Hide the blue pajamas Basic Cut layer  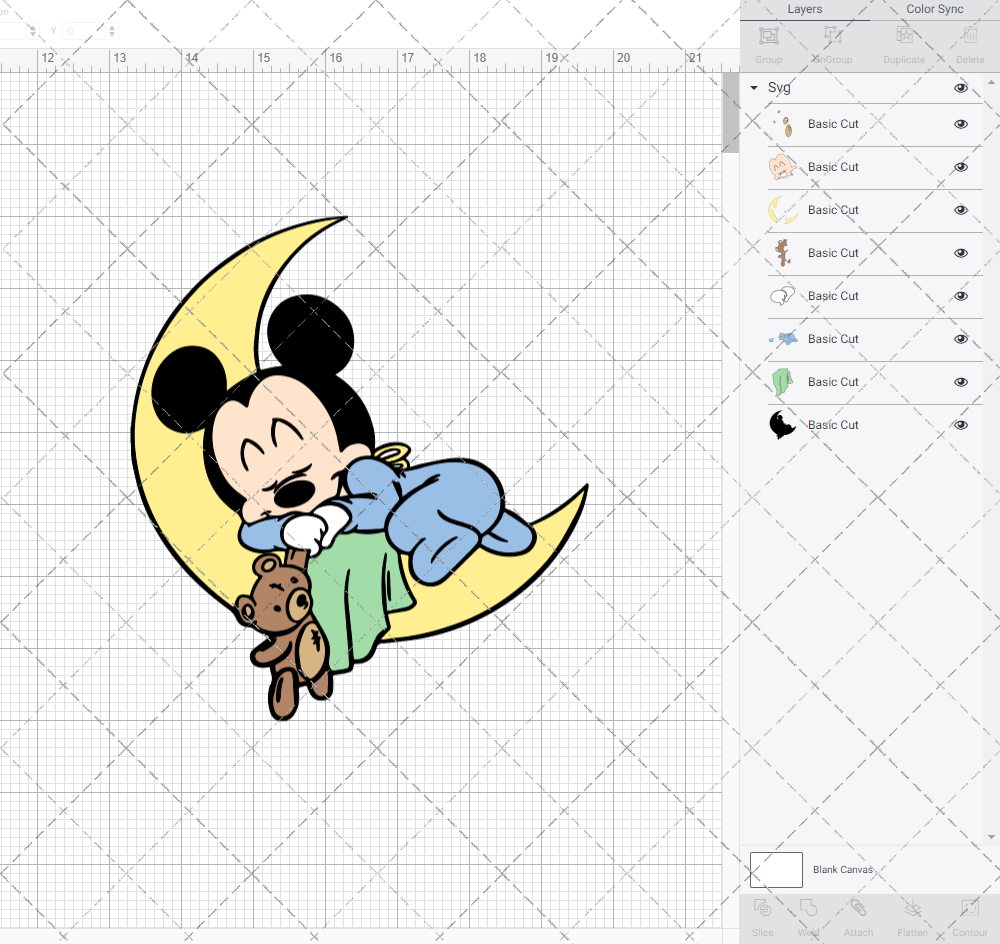click(x=960, y=339)
